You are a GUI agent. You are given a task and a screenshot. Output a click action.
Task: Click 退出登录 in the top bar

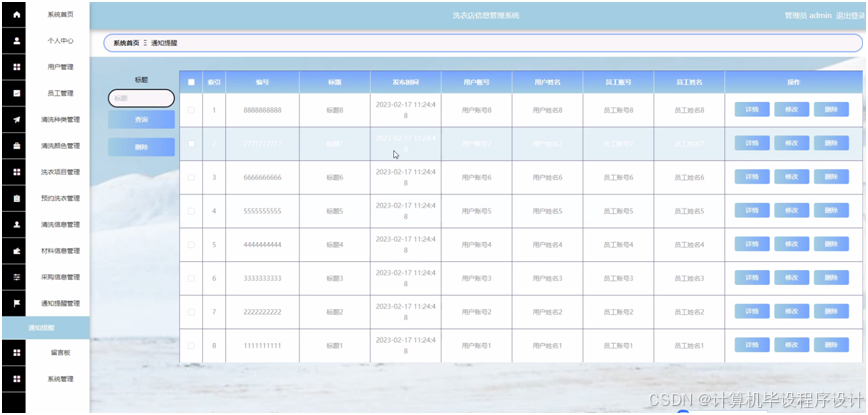[x=851, y=15]
